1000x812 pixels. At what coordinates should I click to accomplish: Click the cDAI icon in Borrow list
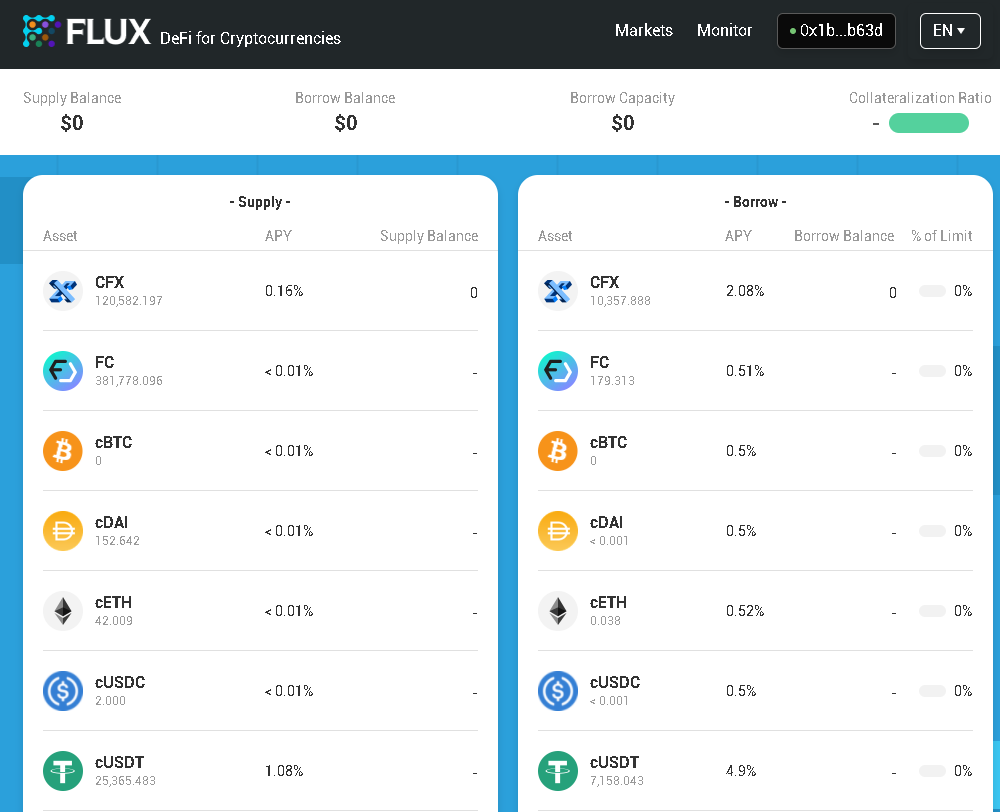pos(558,531)
